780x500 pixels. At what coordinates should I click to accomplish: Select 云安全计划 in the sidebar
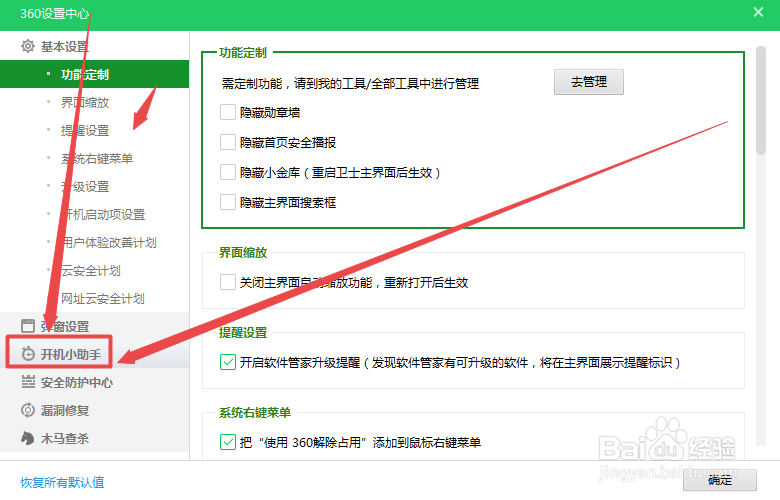pos(95,271)
